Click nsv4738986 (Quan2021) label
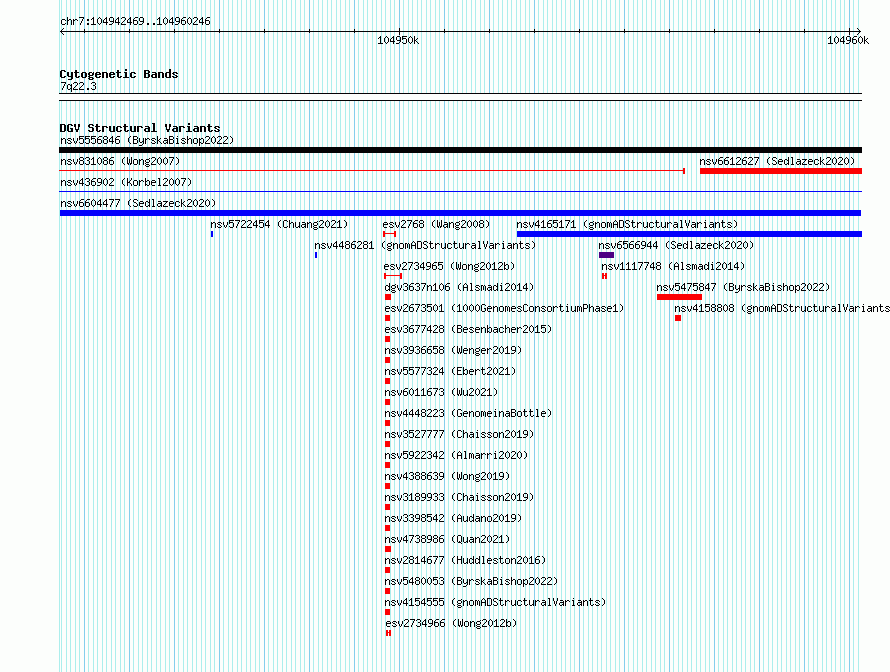This screenshot has height=672, width=890. (x=447, y=539)
